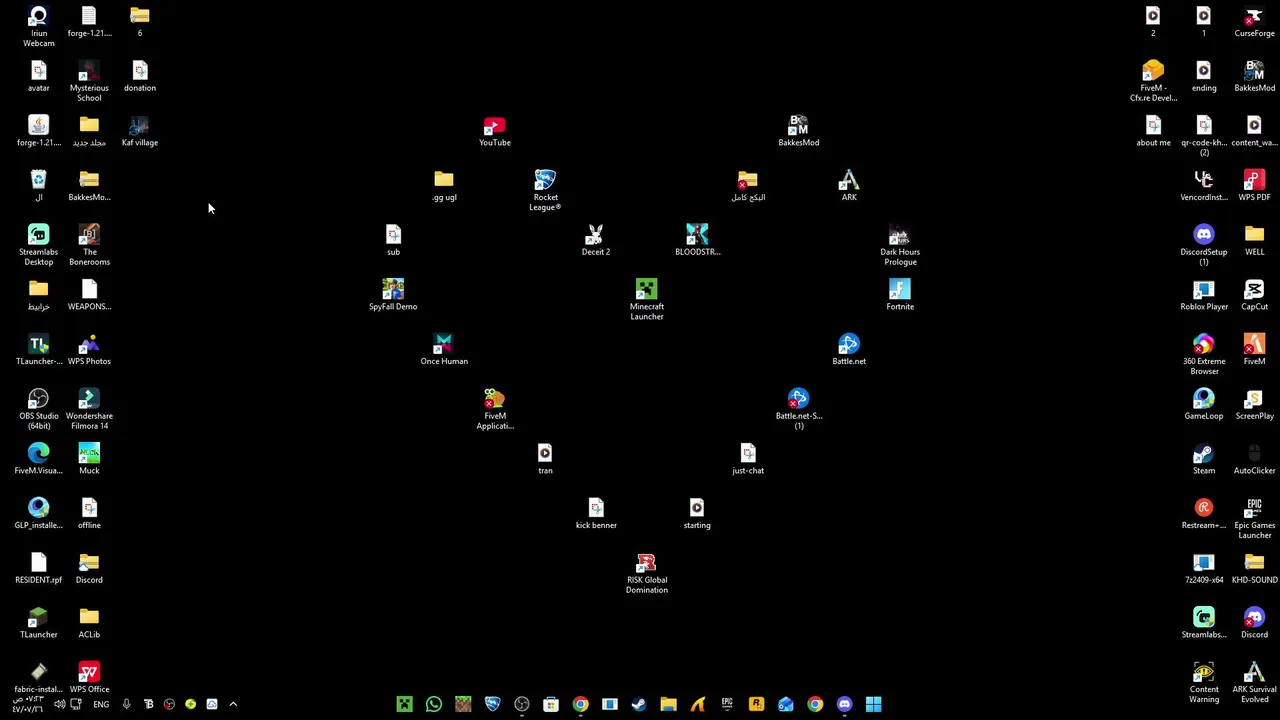Select the WEAPONS... file icon
The width and height of the screenshot is (1280, 720).
point(89,295)
